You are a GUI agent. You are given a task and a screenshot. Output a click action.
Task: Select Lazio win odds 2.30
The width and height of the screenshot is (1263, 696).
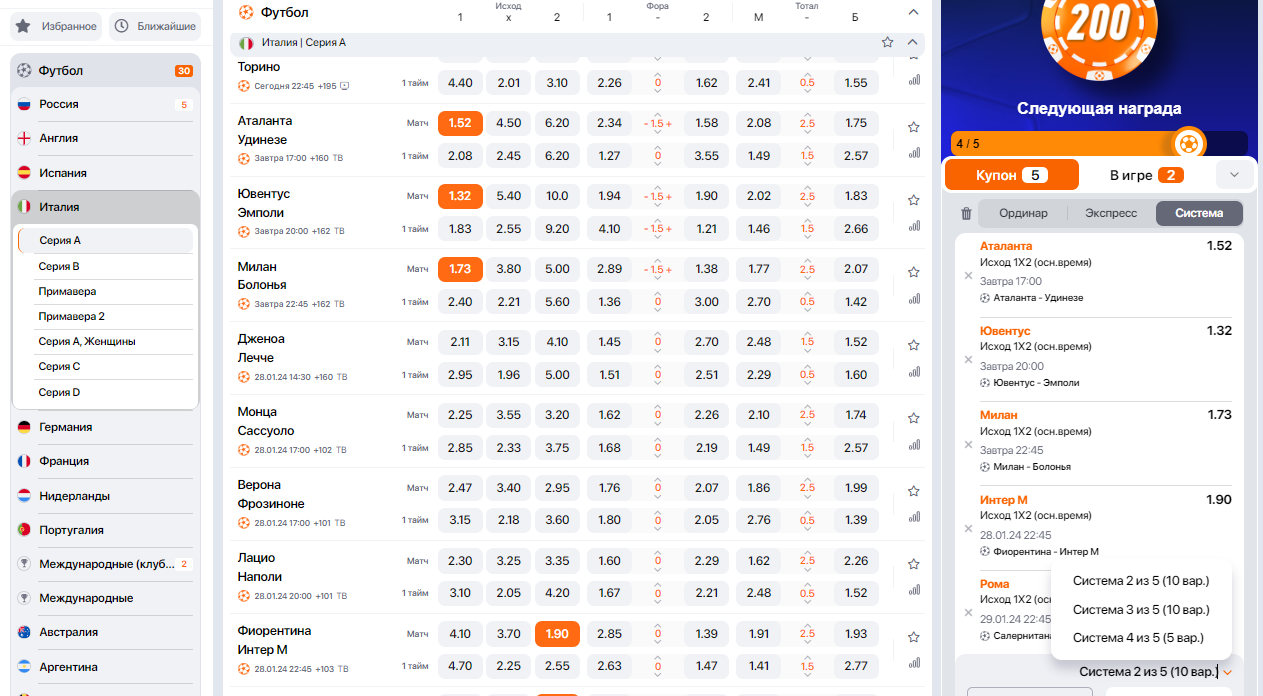coord(460,561)
